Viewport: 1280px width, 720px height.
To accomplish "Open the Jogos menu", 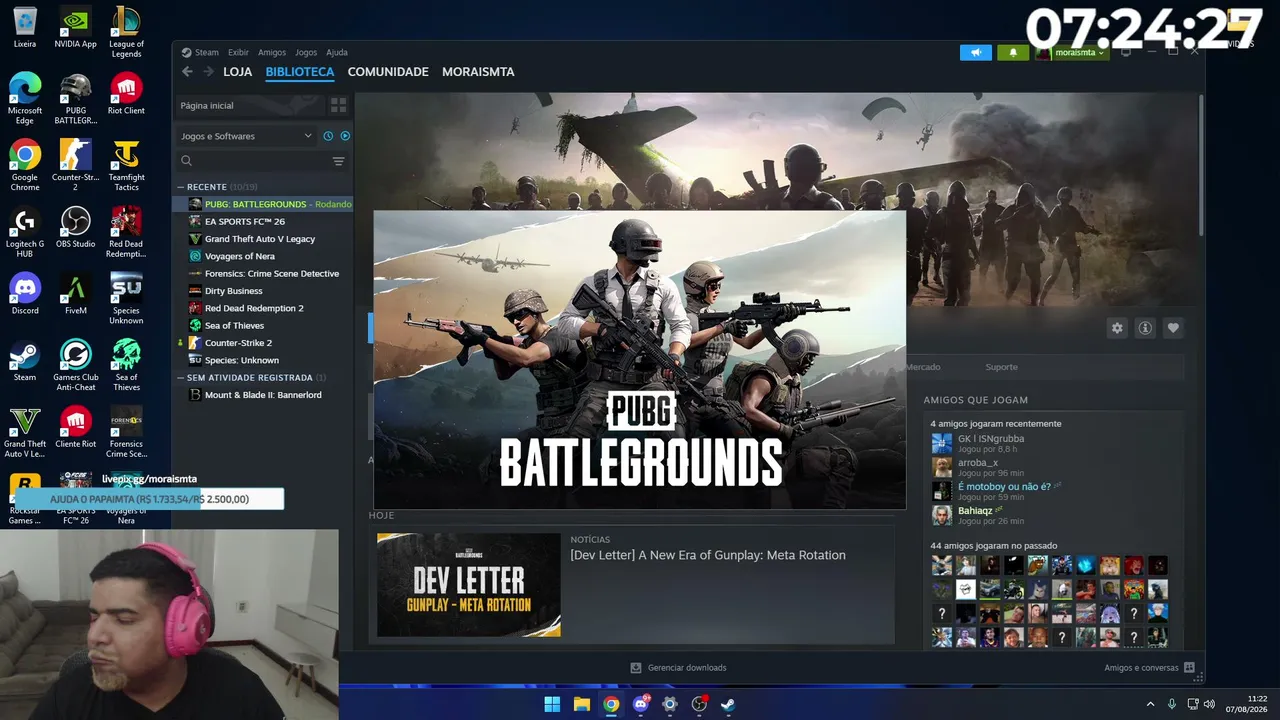I will point(306,53).
